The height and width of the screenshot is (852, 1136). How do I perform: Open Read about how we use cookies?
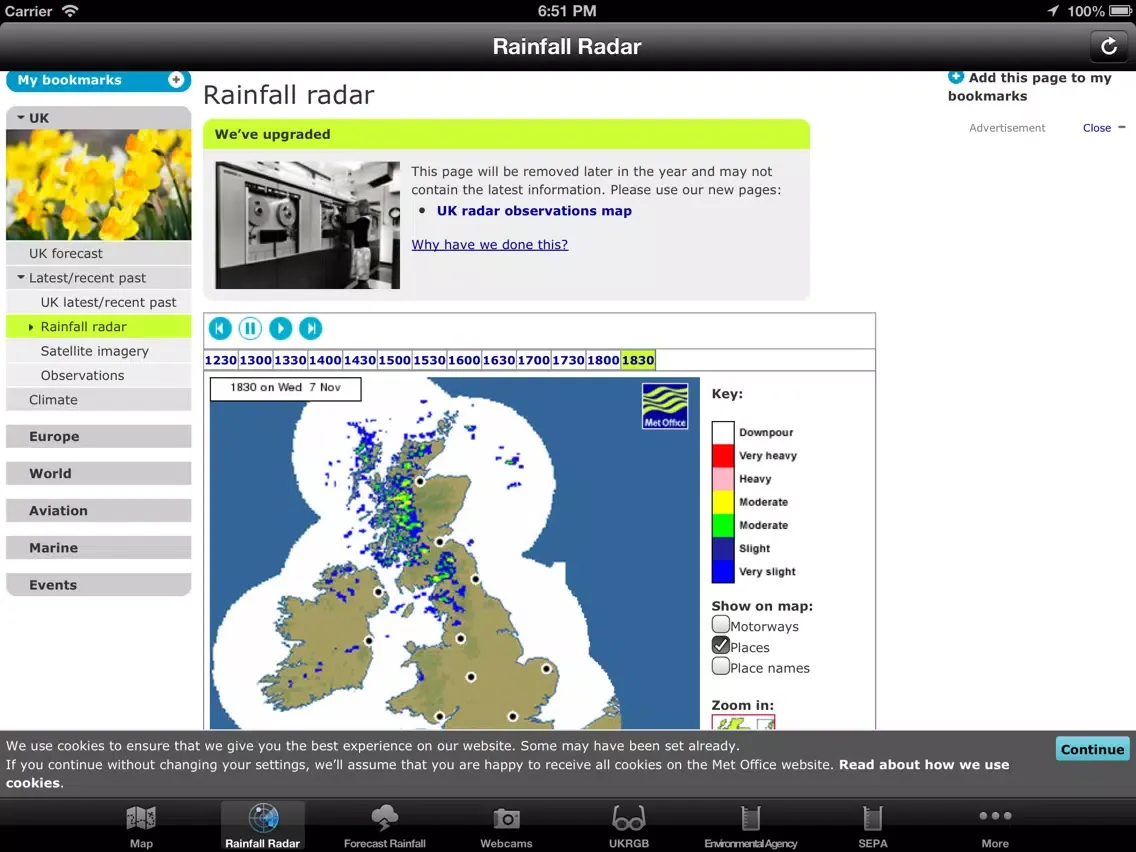click(x=924, y=764)
